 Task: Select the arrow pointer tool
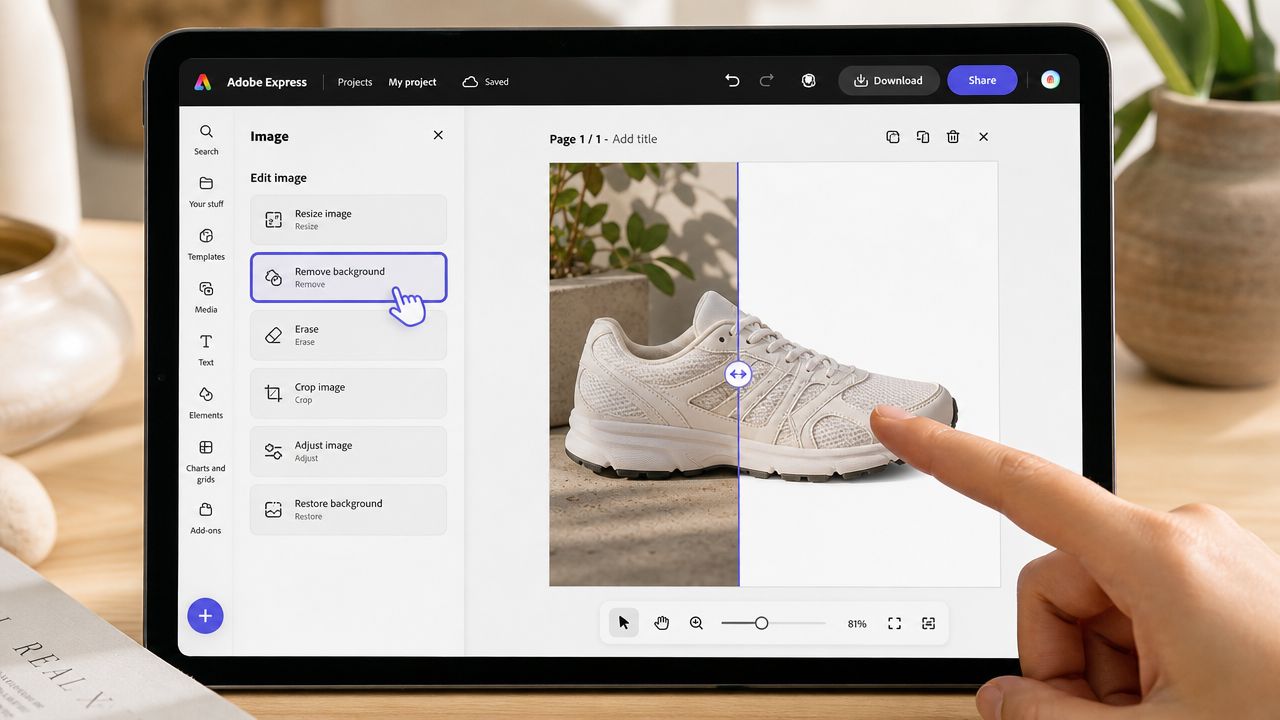click(624, 623)
